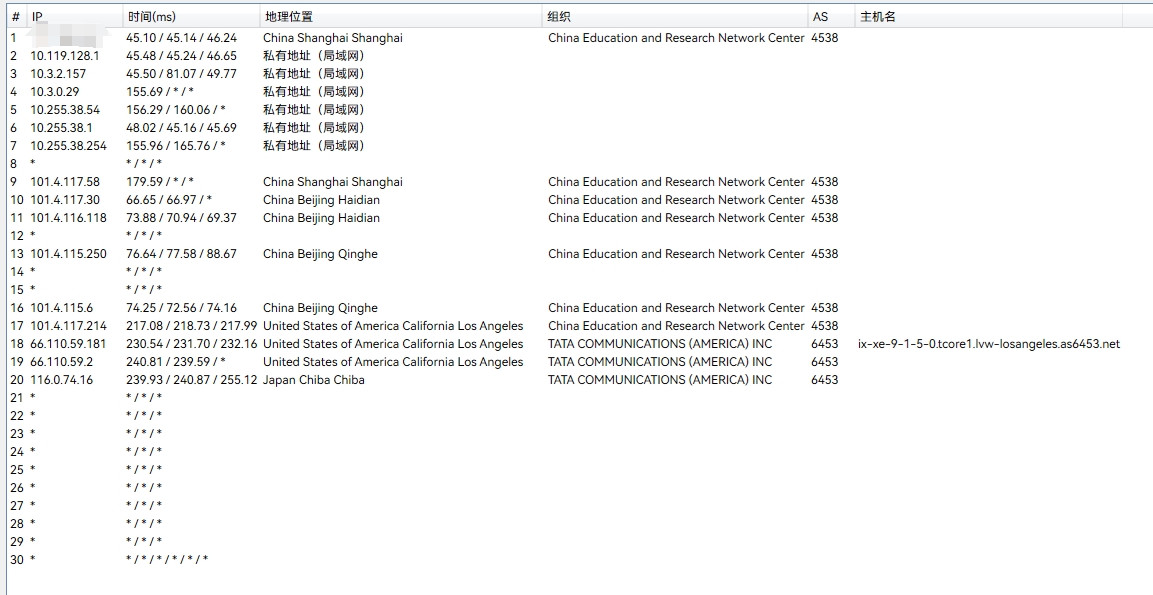
Task: Click latency value 45.10 / 45.14 / 46.24
Action: tap(181, 38)
